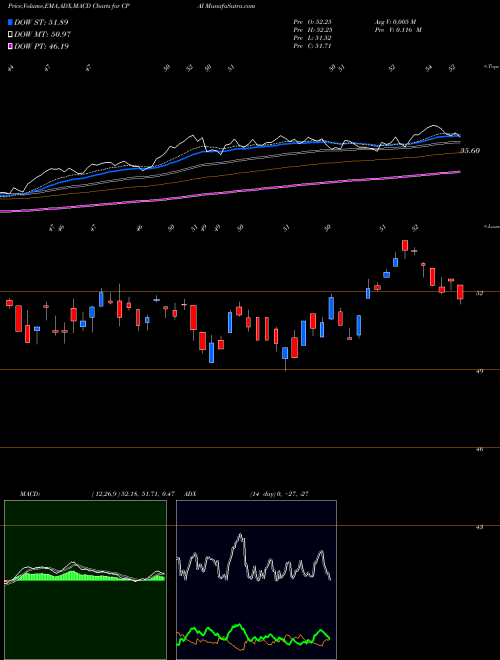Viewport: 500px width, 660px height.
Task: Select the DOW PT: 46.19 legend label
Action: pos(41,46)
